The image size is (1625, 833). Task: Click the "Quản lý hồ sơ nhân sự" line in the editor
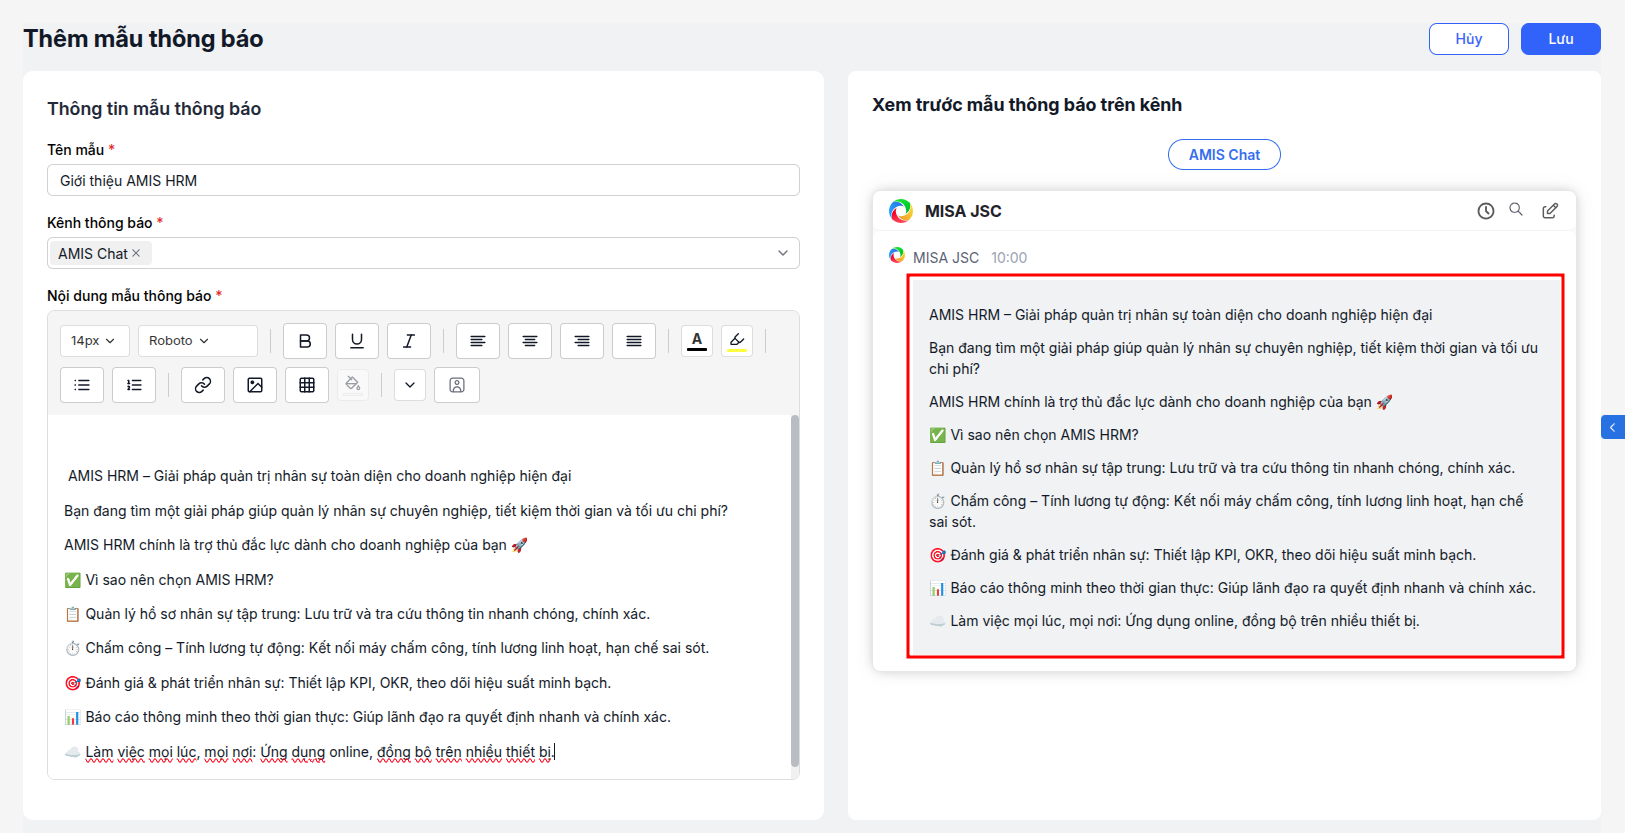point(357,614)
